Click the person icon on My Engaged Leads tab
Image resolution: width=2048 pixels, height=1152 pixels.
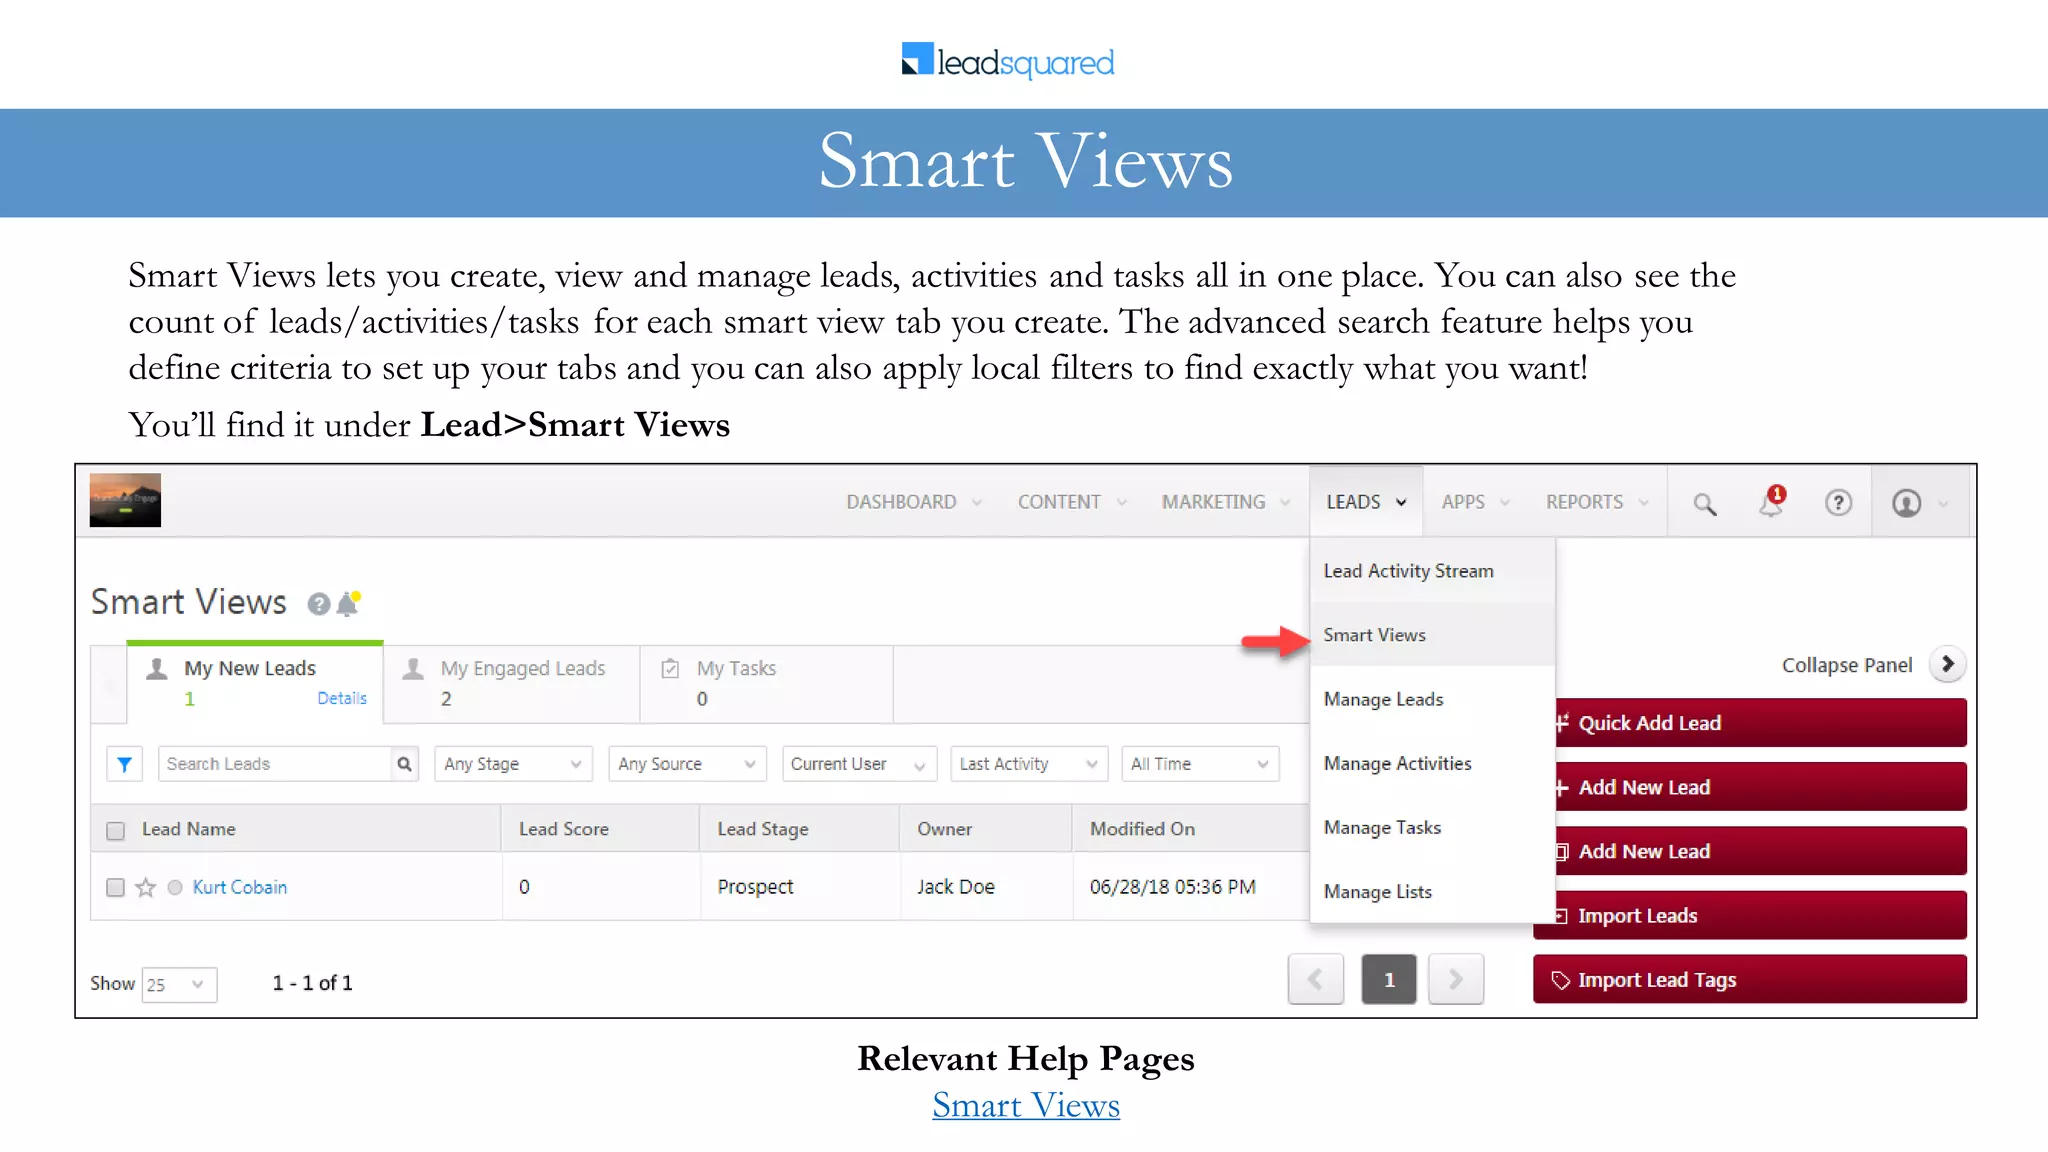click(412, 668)
